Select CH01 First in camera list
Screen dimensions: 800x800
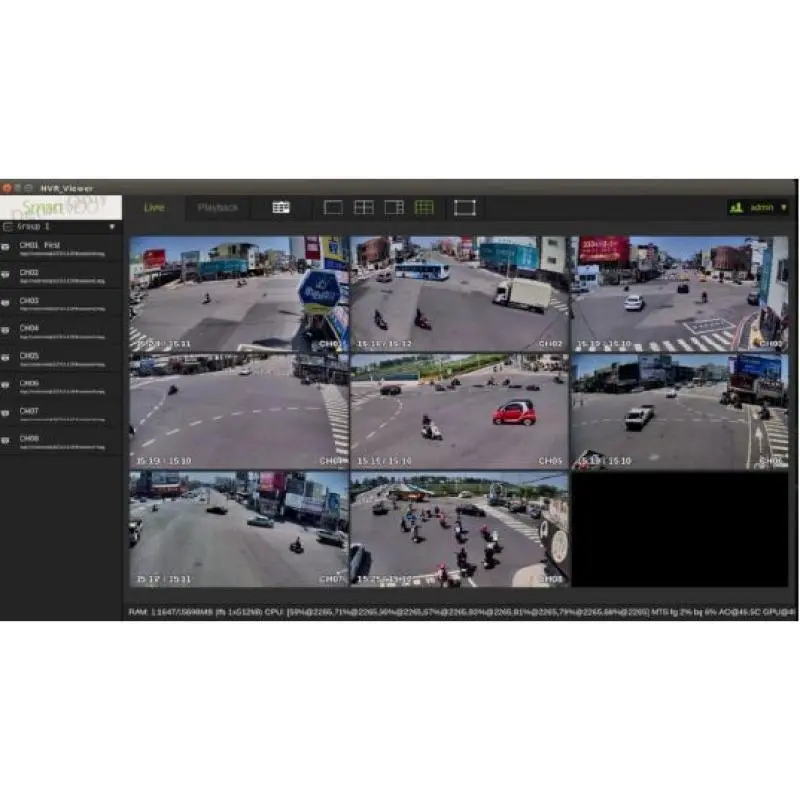(61, 248)
